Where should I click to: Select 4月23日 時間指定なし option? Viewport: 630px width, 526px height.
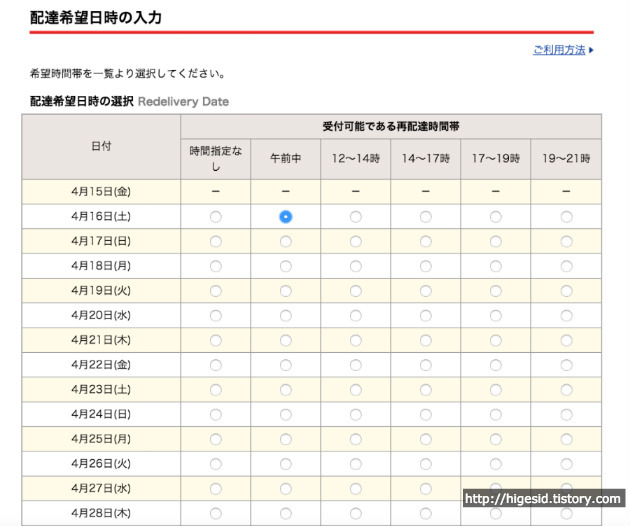[216, 390]
